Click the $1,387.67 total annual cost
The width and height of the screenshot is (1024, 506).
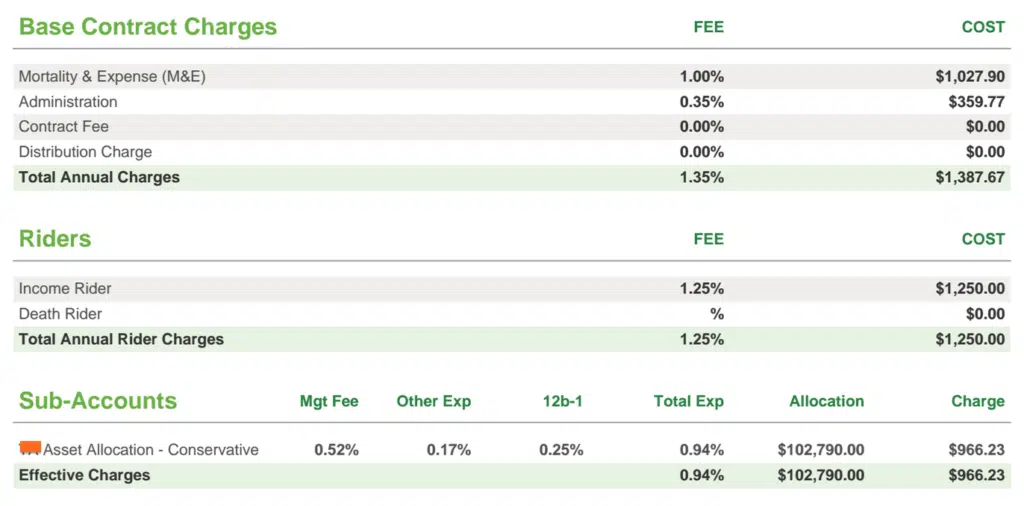coord(970,177)
